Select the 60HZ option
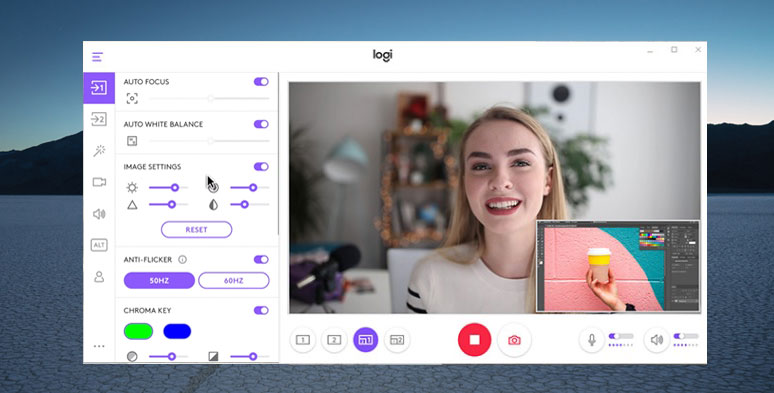 233,280
